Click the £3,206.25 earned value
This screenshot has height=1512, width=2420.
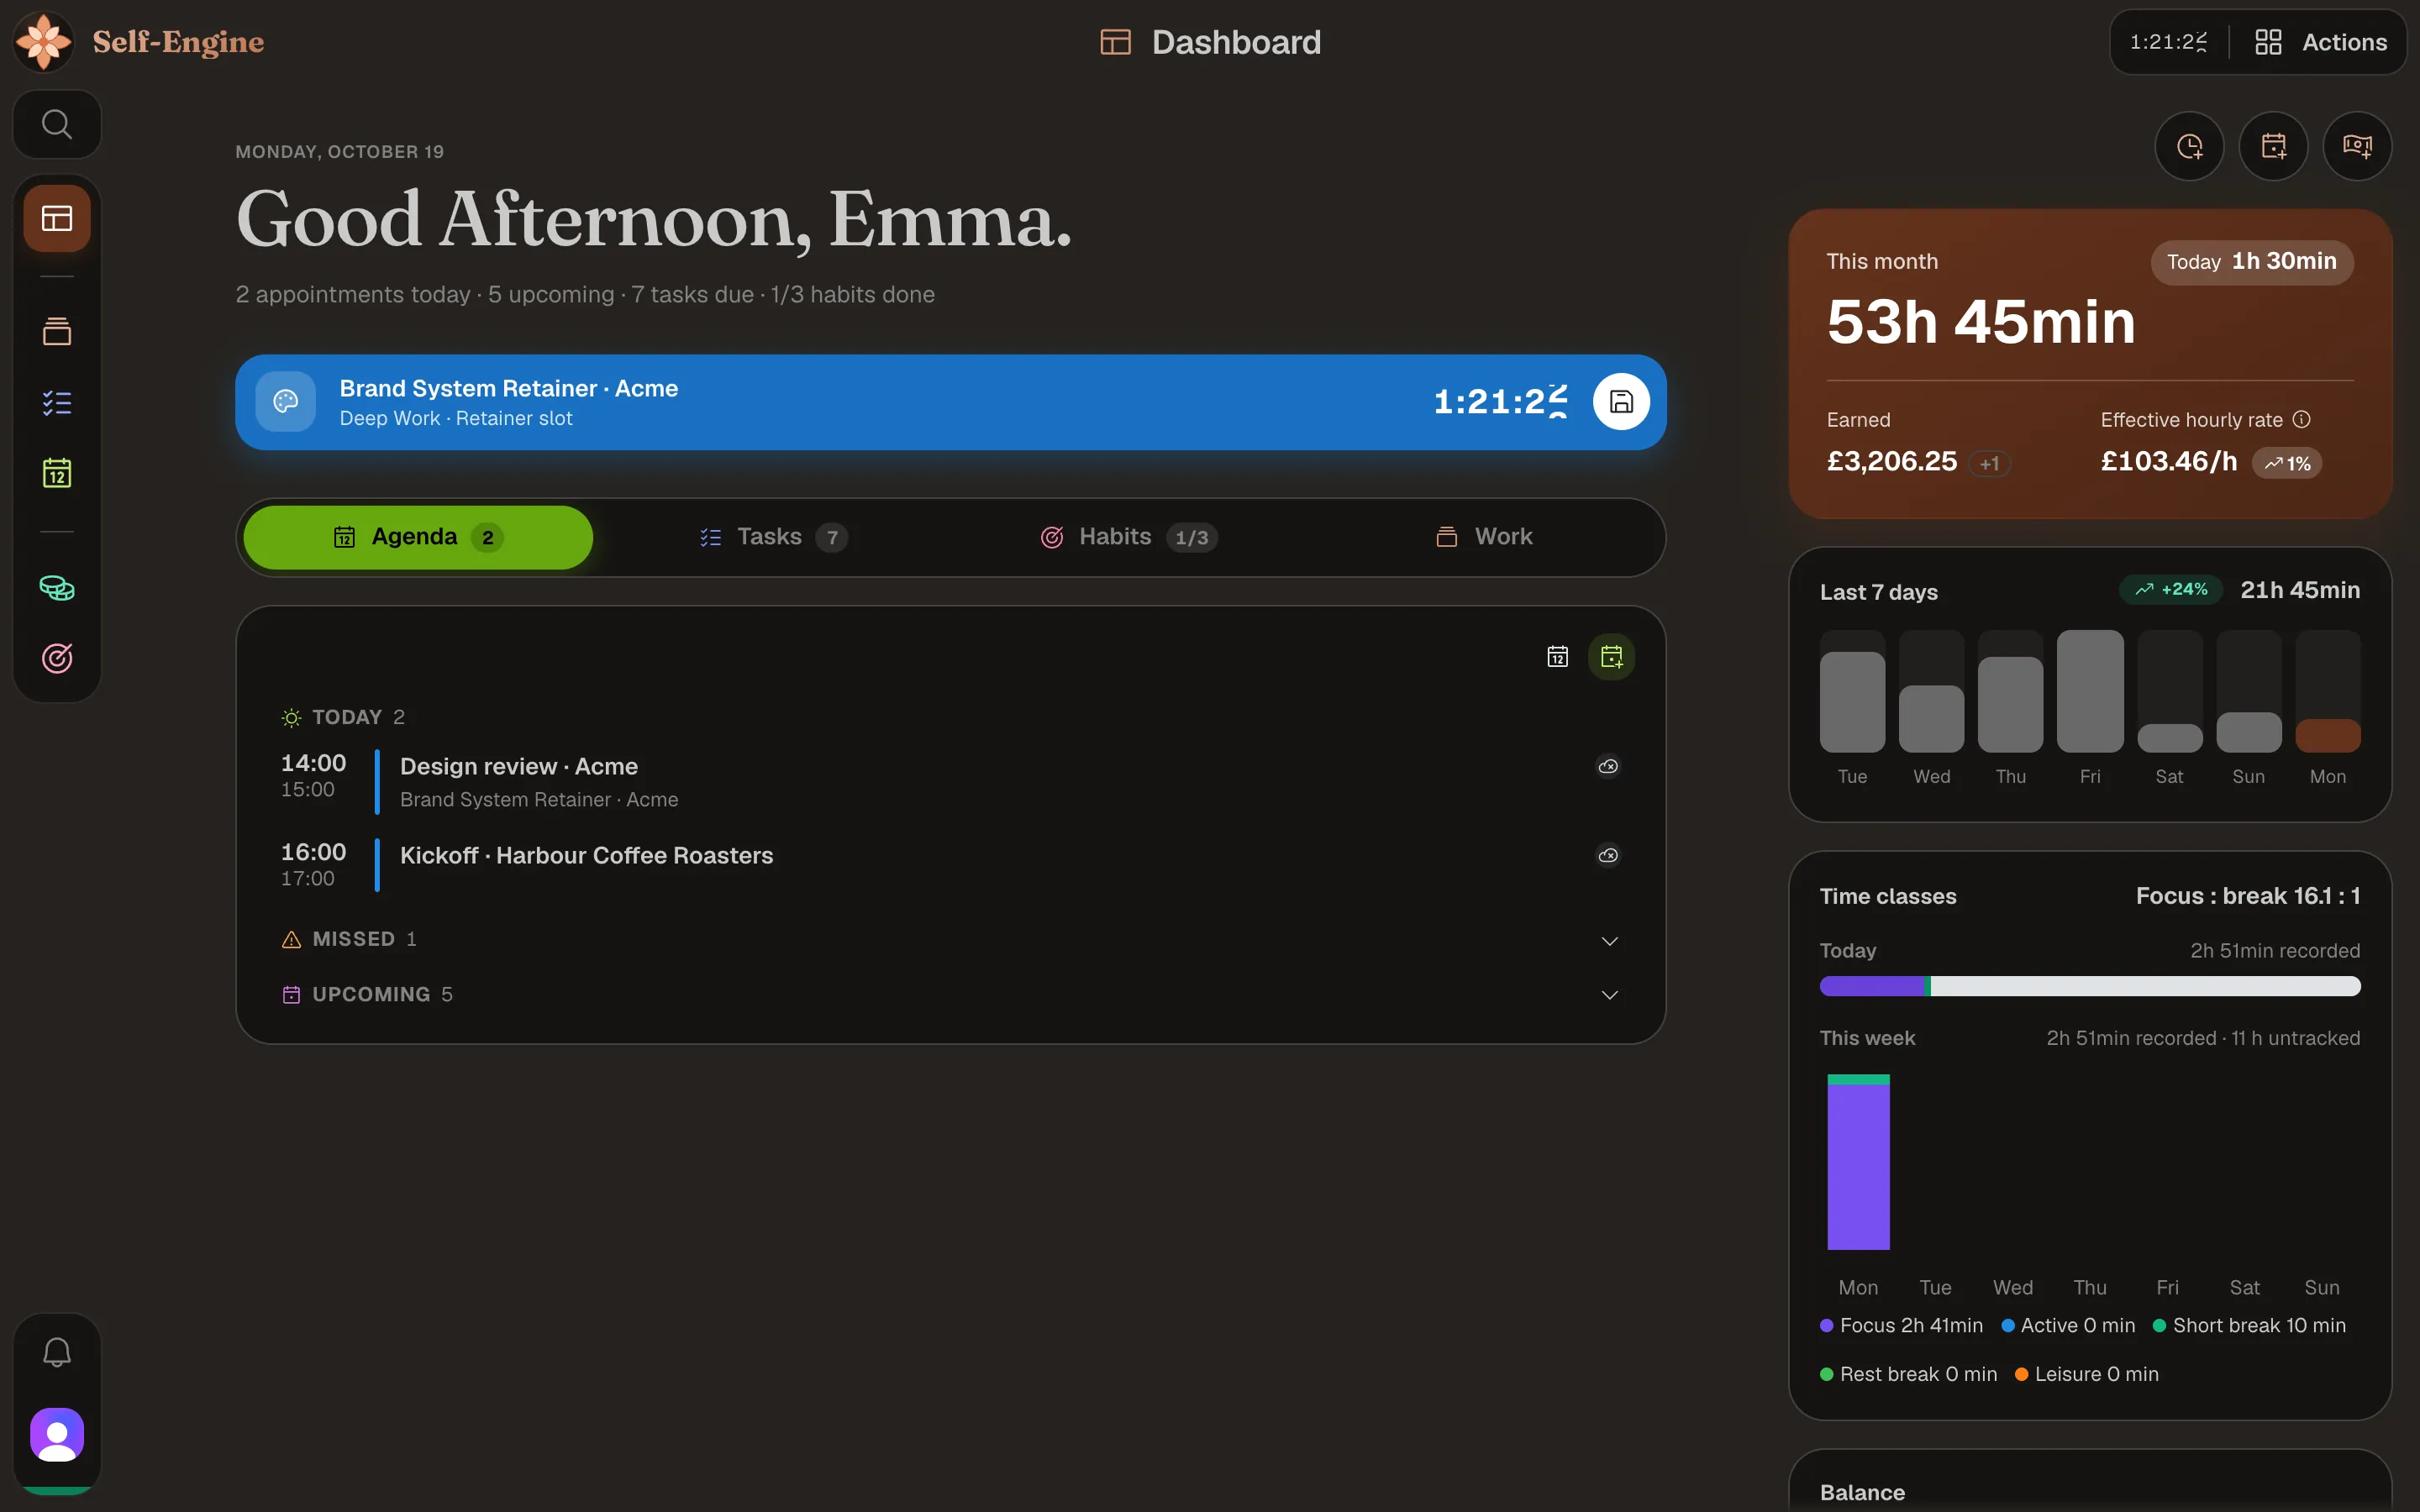[x=1891, y=461]
